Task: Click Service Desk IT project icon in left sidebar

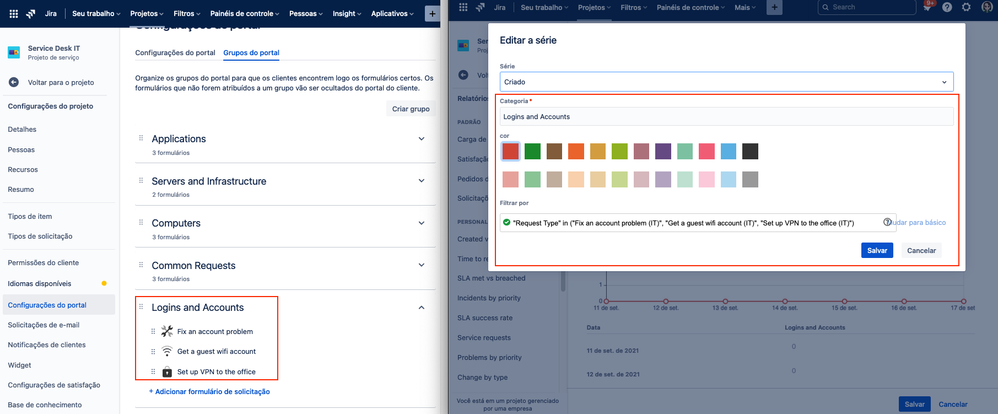Action: click(x=14, y=52)
